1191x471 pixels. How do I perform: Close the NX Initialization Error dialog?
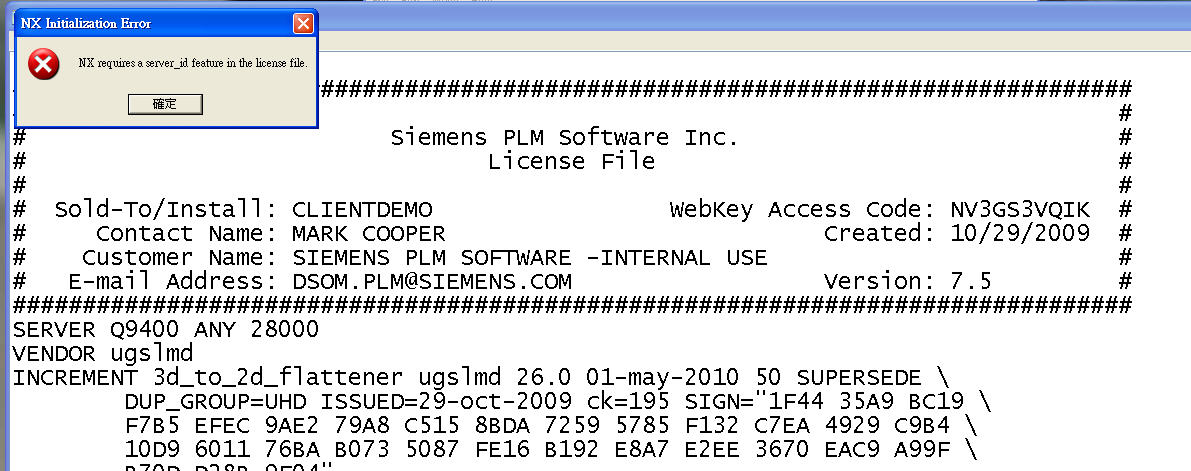pos(303,24)
